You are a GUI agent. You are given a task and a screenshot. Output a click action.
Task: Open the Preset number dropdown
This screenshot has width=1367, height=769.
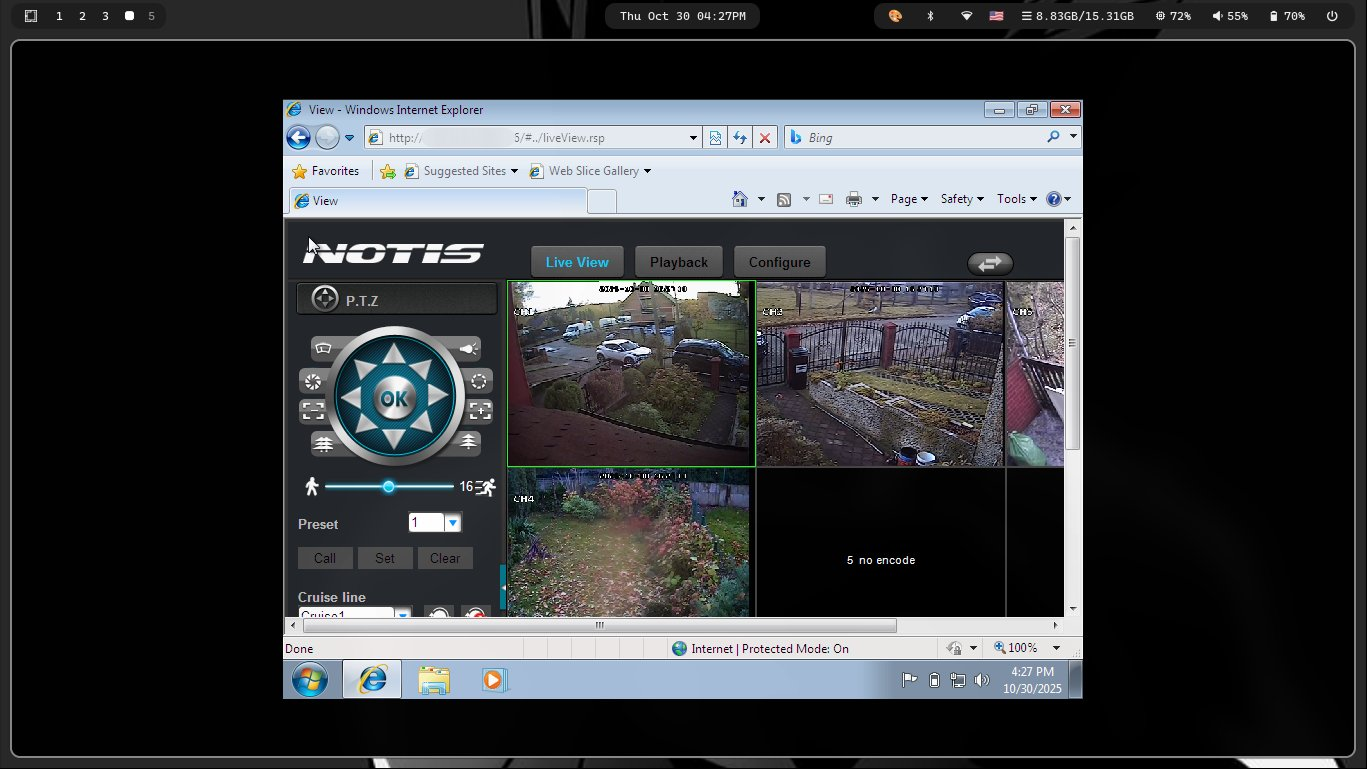tap(452, 523)
